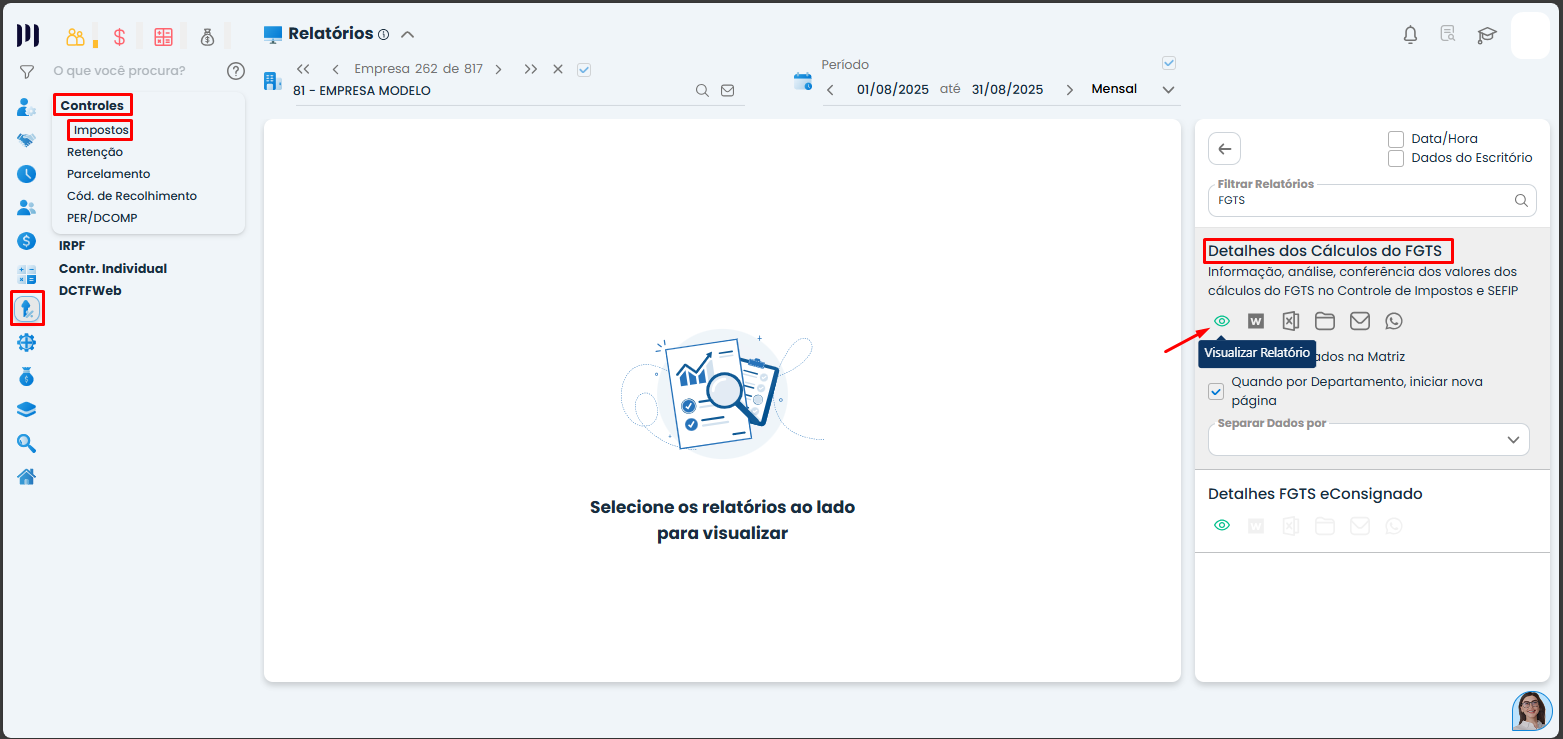Save the FGTS calculation report to folder
Screen dimensions: 1563x739
1325,321
